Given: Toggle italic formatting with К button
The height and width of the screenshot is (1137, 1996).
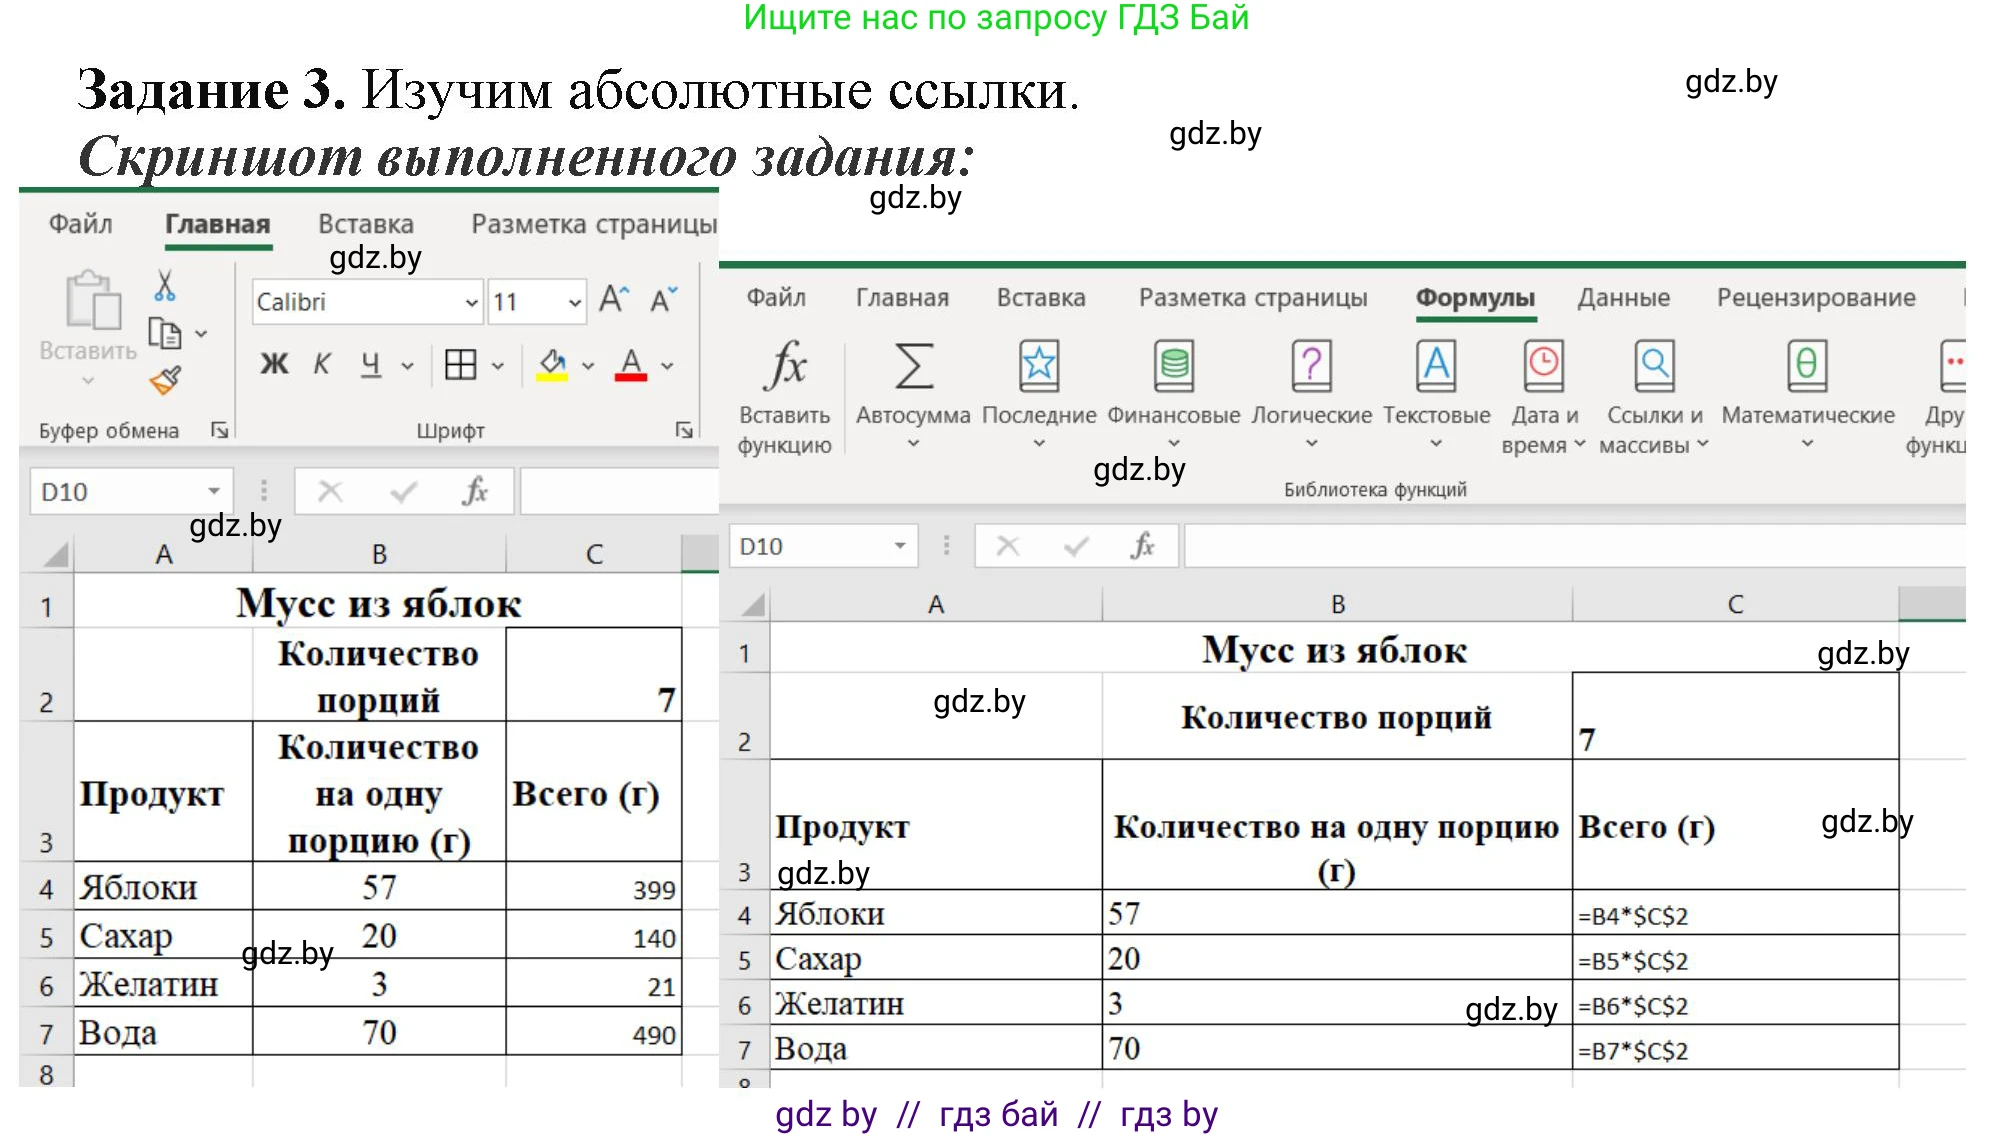Looking at the screenshot, I should click(x=321, y=363).
